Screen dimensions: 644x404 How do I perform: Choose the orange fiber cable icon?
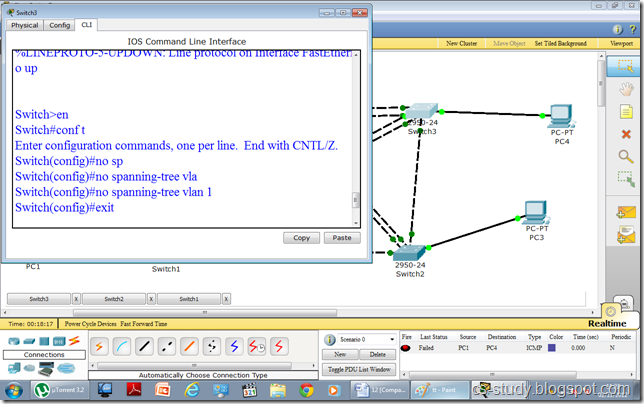coord(188,346)
